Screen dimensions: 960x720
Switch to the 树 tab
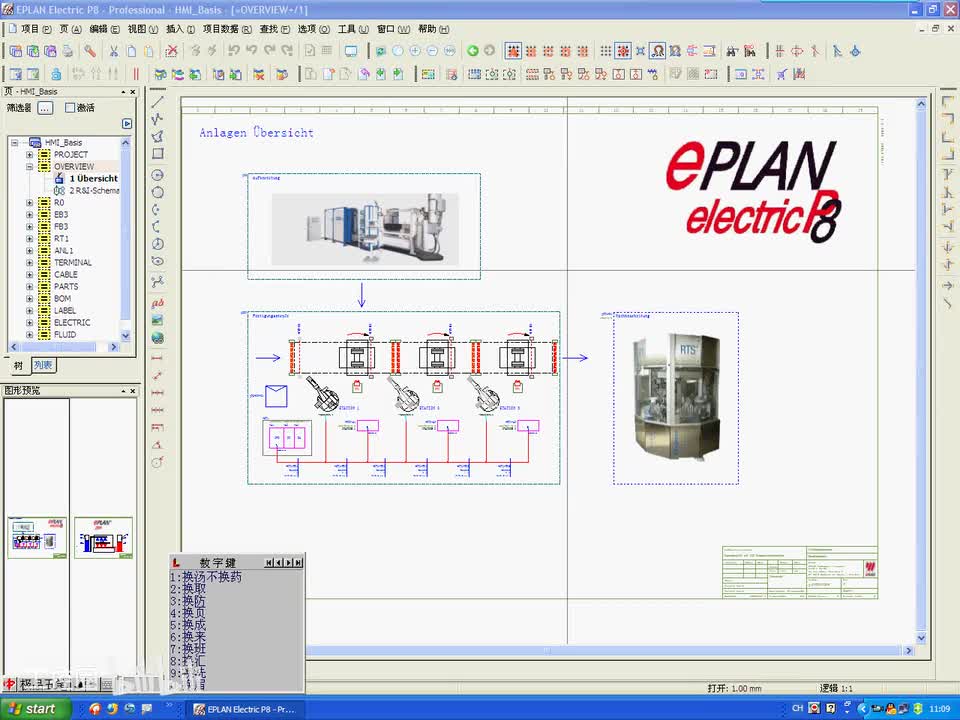tap(18, 366)
